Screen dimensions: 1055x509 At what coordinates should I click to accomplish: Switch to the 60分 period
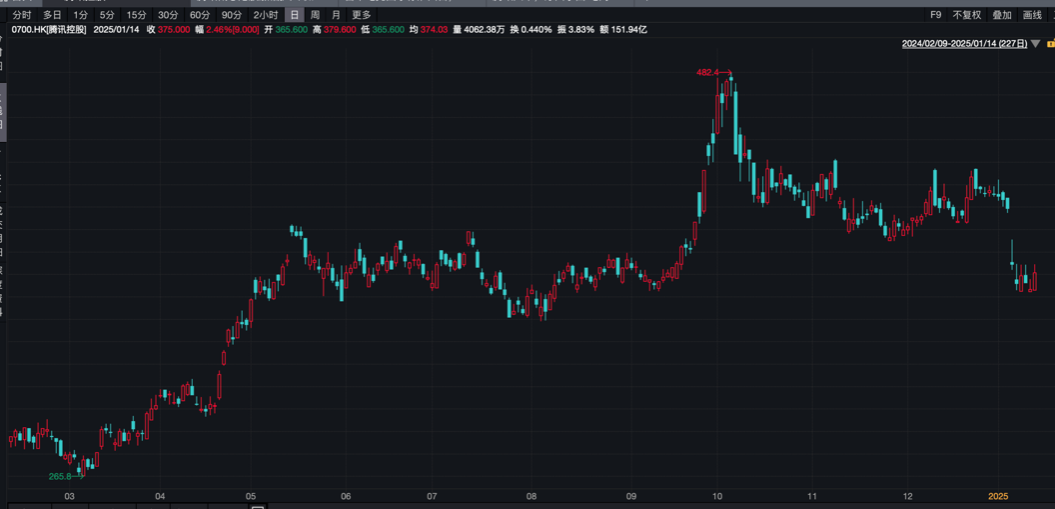[x=200, y=15]
